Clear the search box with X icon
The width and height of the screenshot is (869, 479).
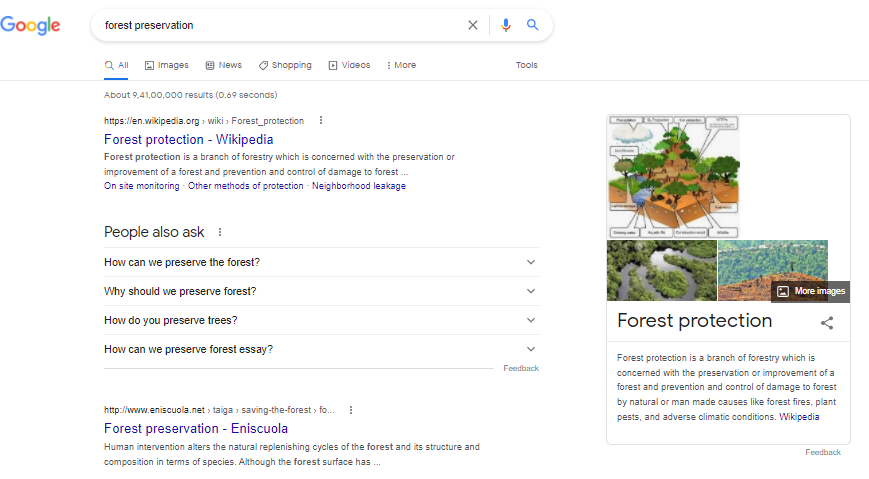point(473,26)
